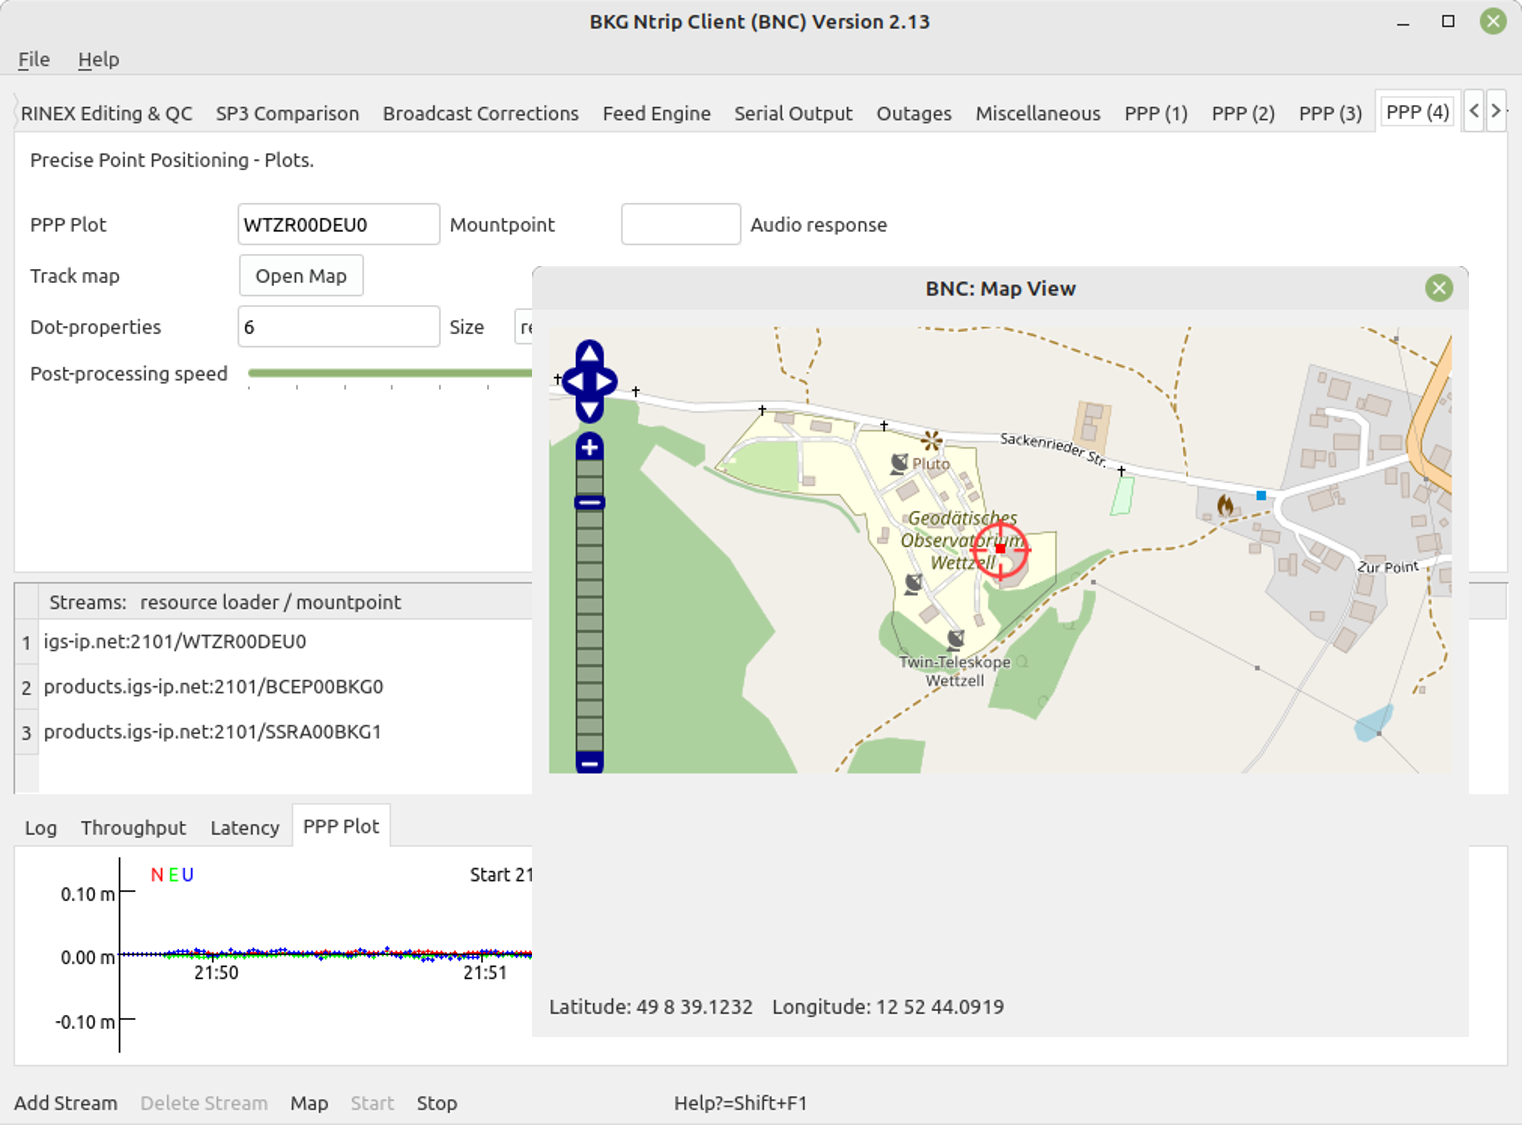Open the Size dropdown beside Dot-properties
This screenshot has height=1125, width=1522.
click(523, 327)
